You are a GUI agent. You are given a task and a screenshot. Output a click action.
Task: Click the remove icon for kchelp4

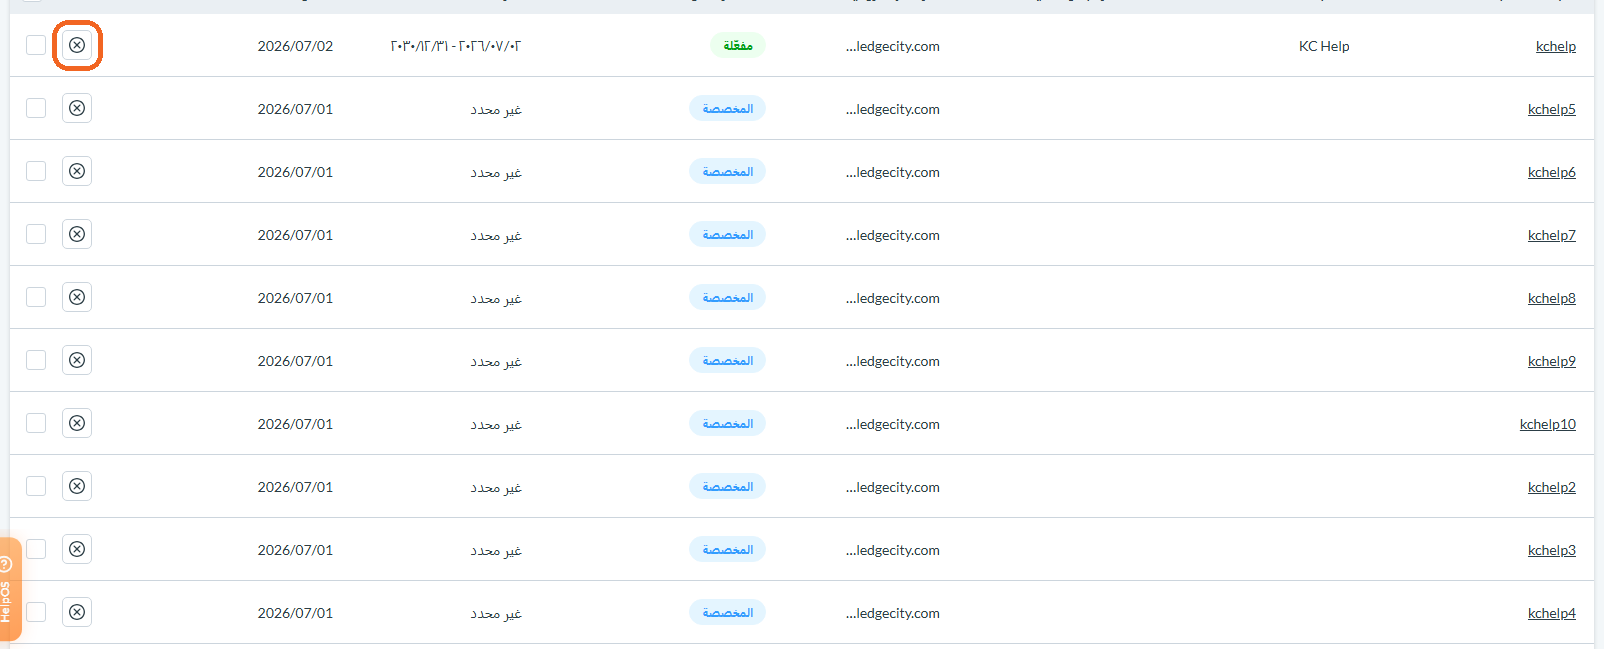coord(77,612)
